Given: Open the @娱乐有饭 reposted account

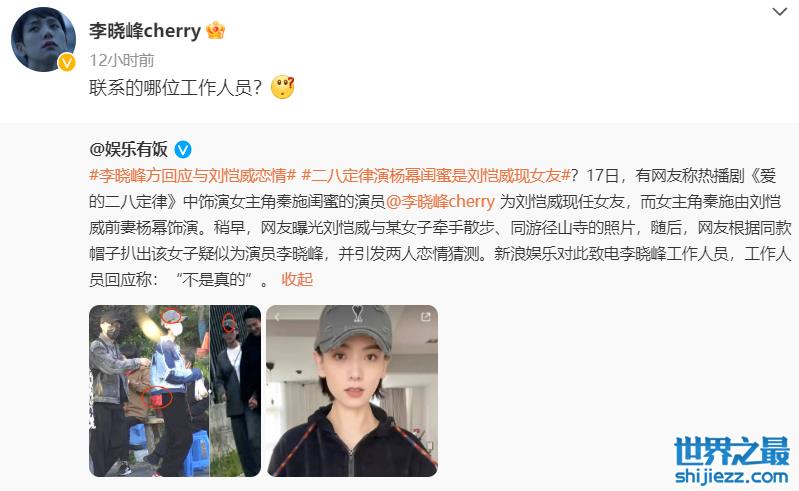Looking at the screenshot, I should click(128, 149).
